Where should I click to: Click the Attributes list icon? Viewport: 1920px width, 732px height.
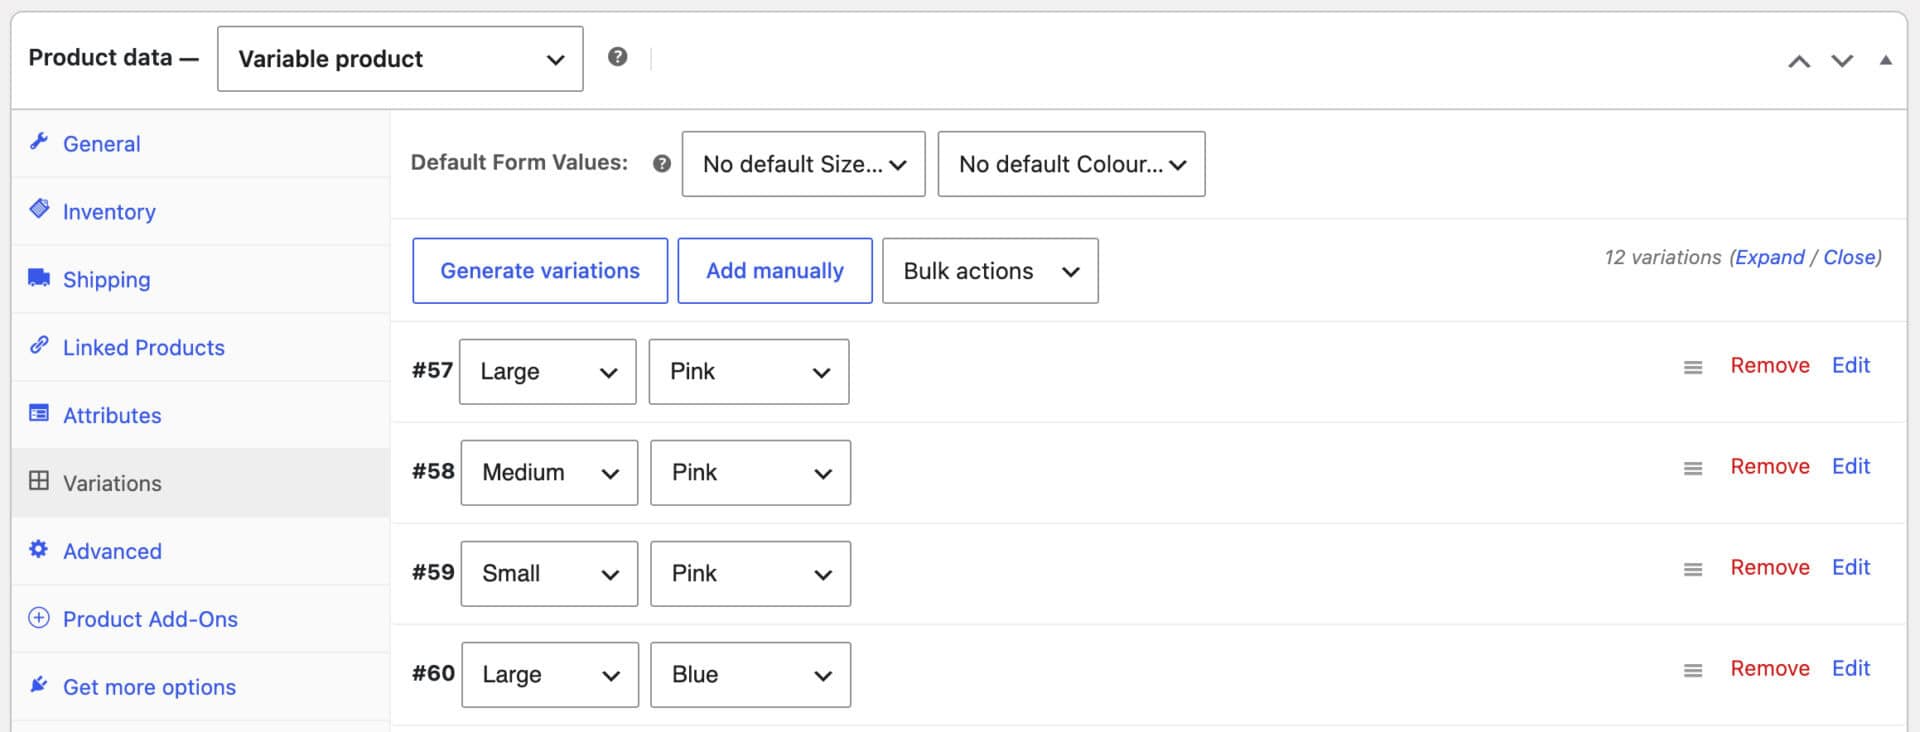click(x=39, y=413)
